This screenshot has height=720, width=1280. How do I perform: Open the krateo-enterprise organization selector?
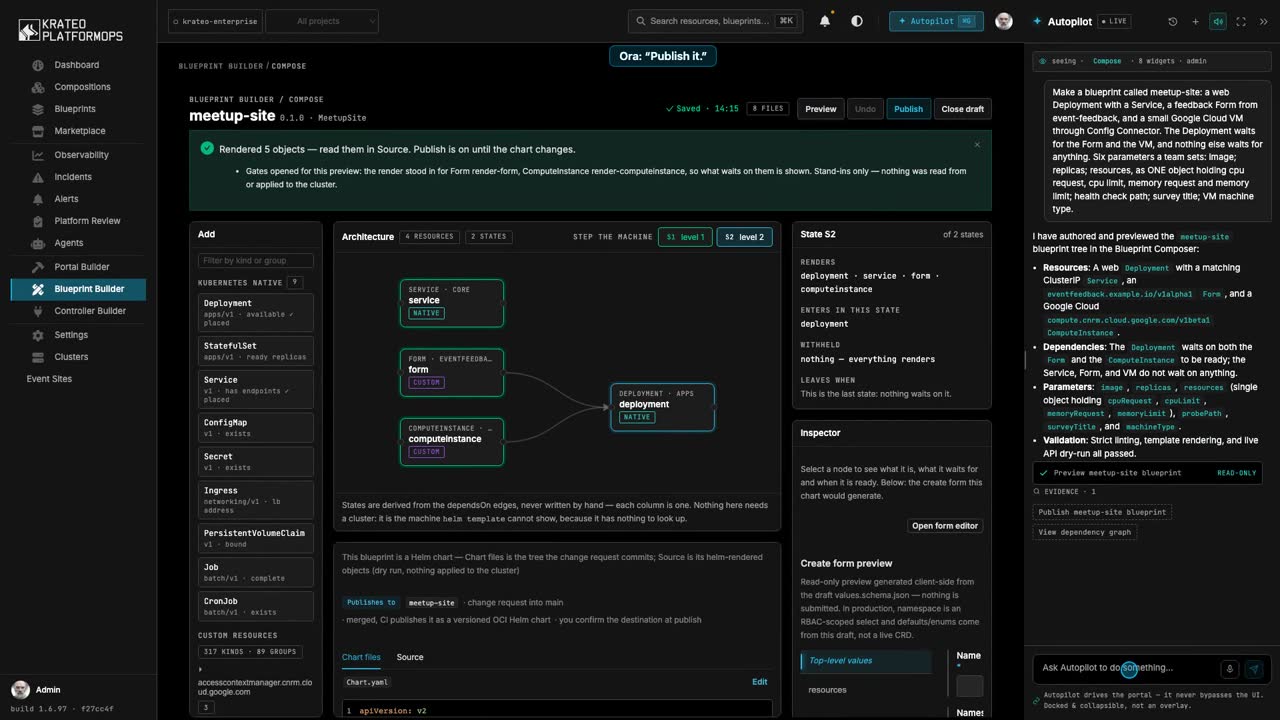tap(213, 21)
